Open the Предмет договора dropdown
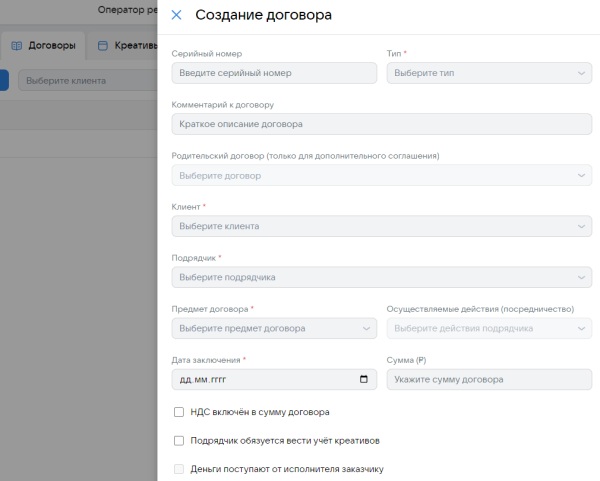 pos(274,328)
